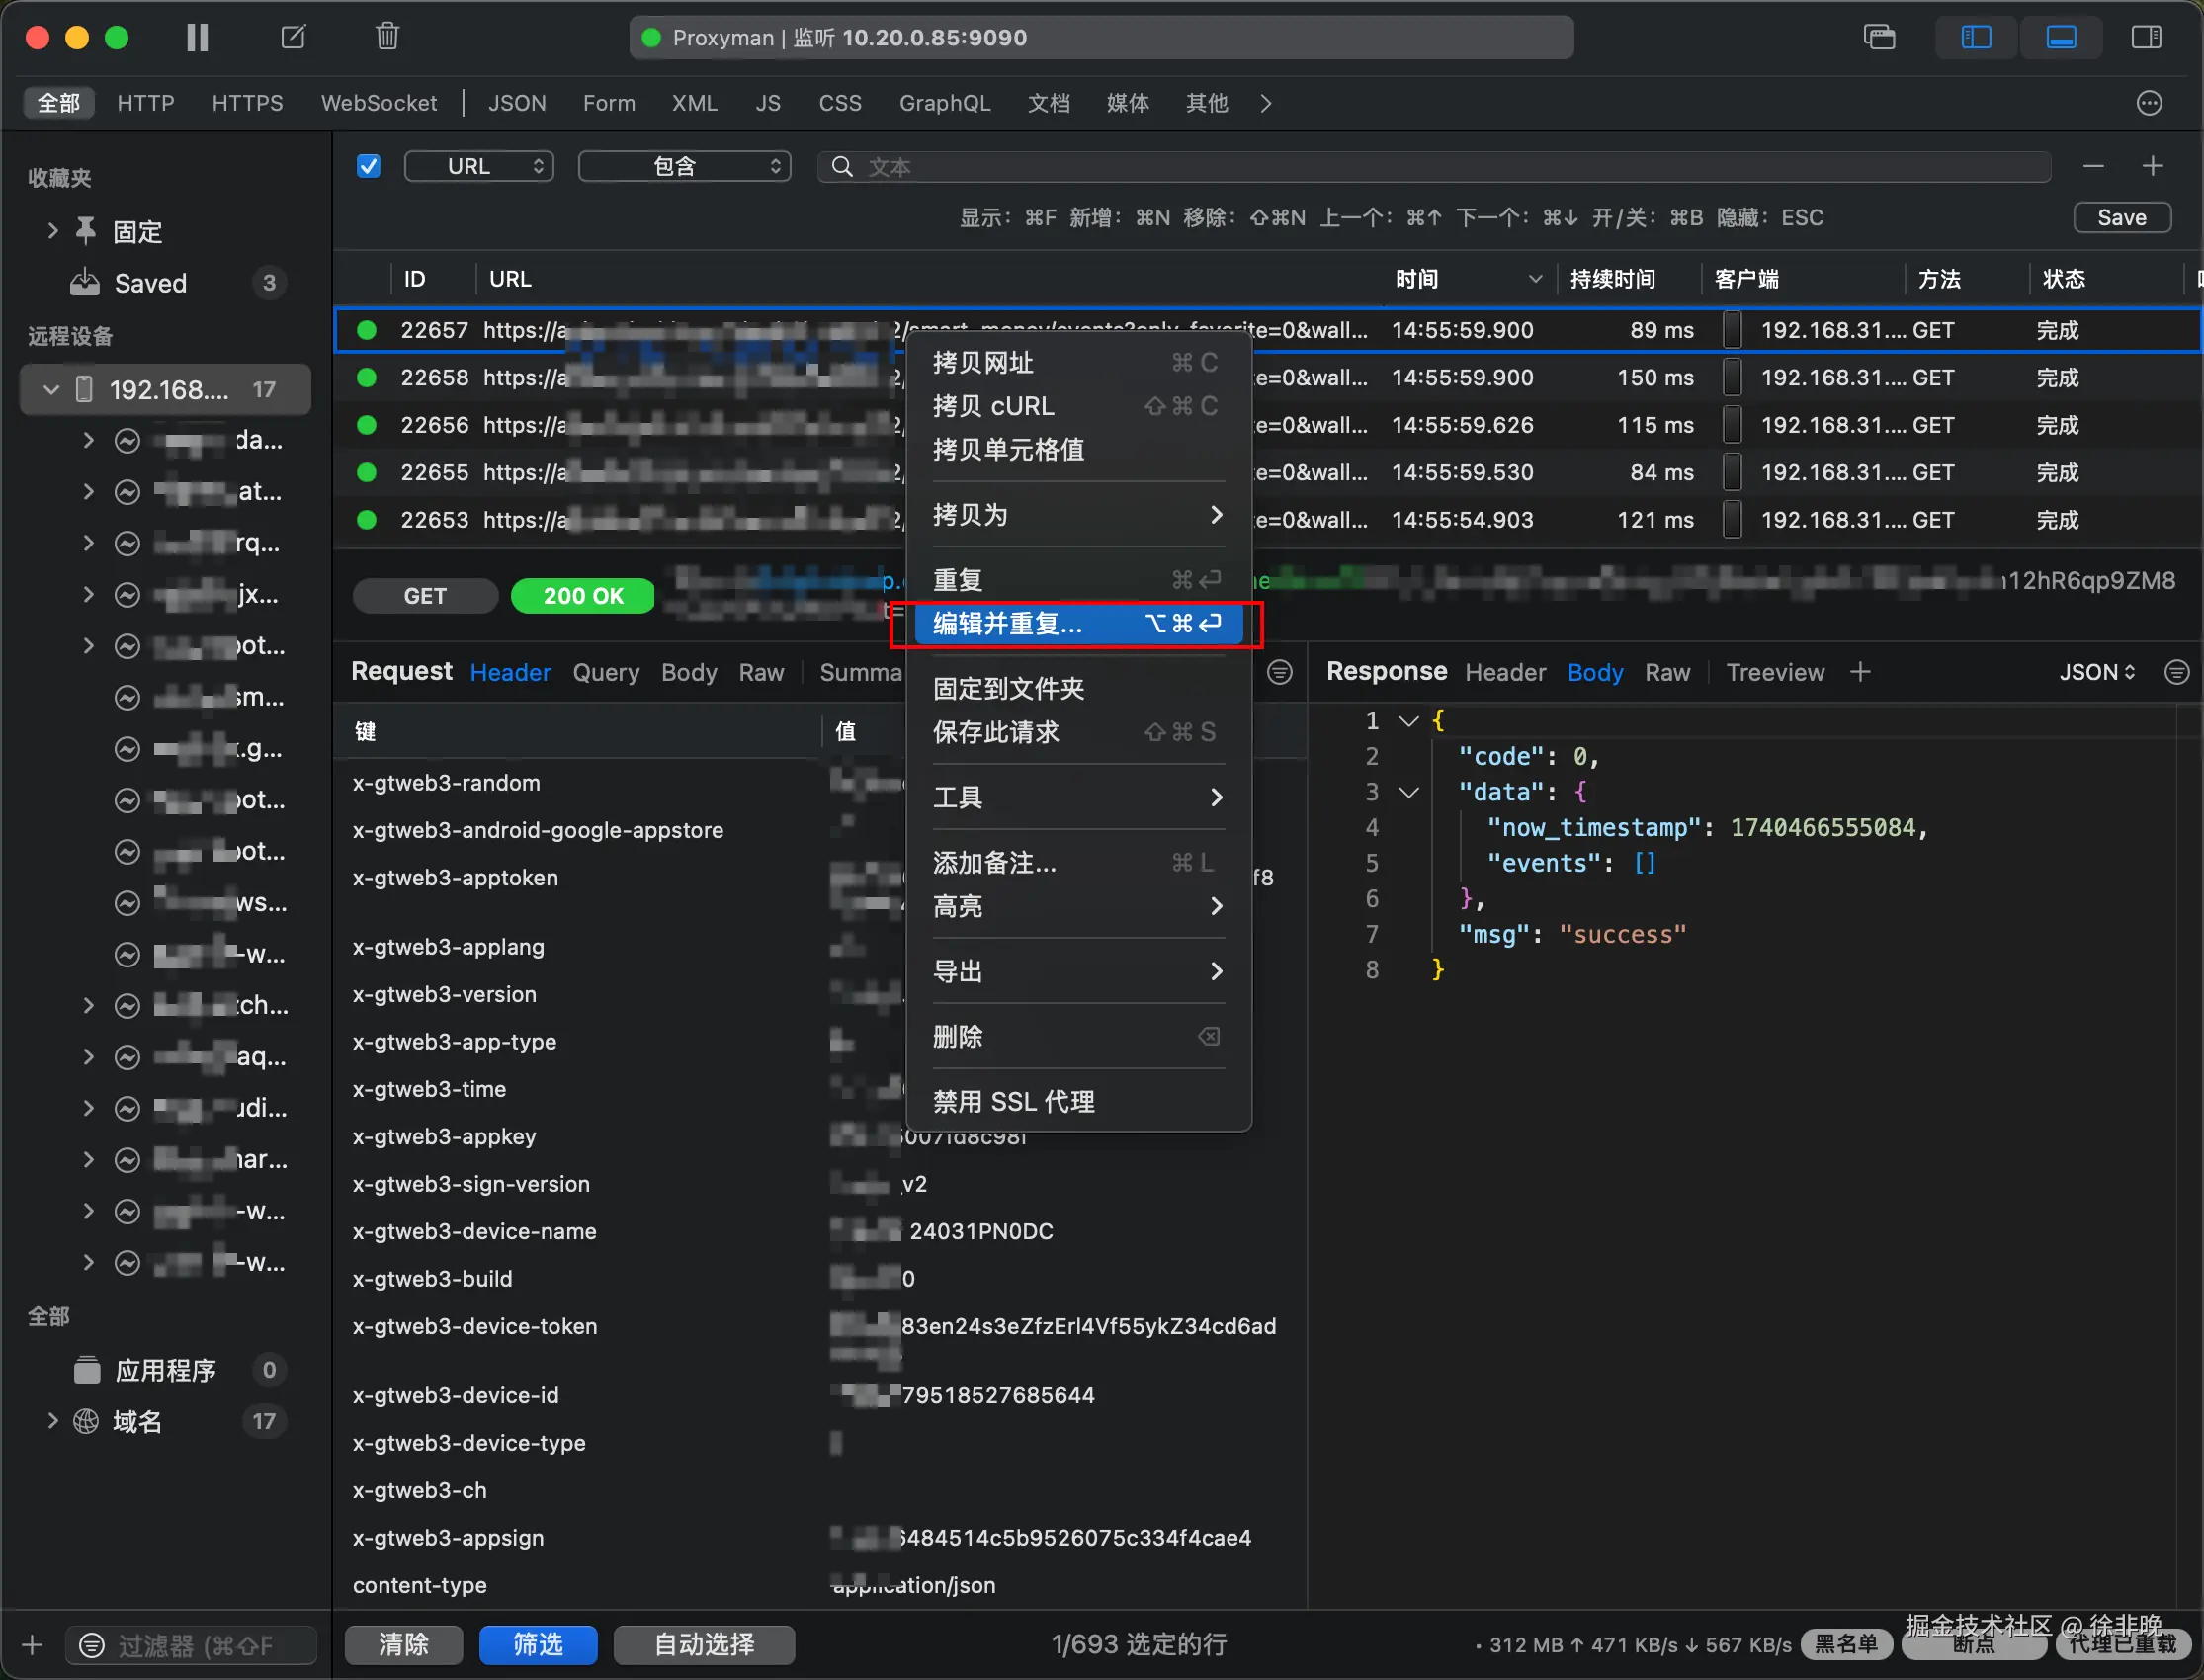Screen dimensions: 2204x1680
Task: Collapse the 192.168 remote device node
Action: tap(51, 389)
